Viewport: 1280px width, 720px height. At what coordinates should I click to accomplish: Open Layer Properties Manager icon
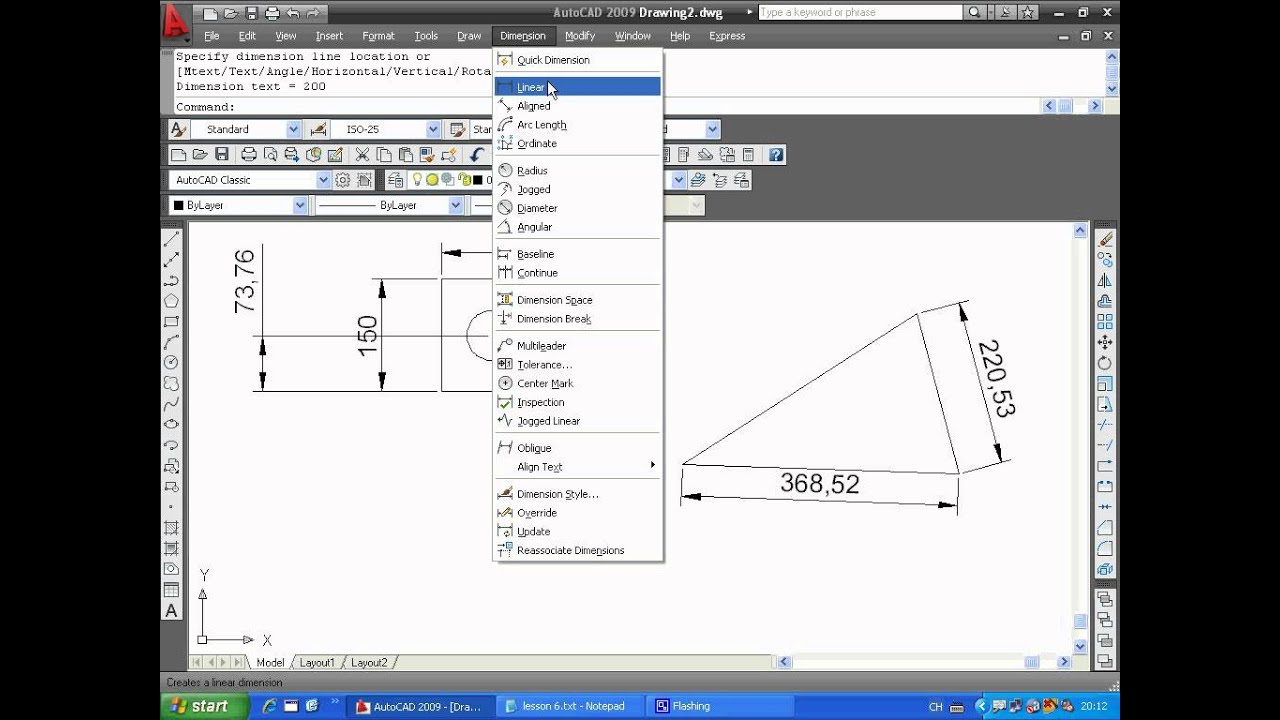coord(396,180)
